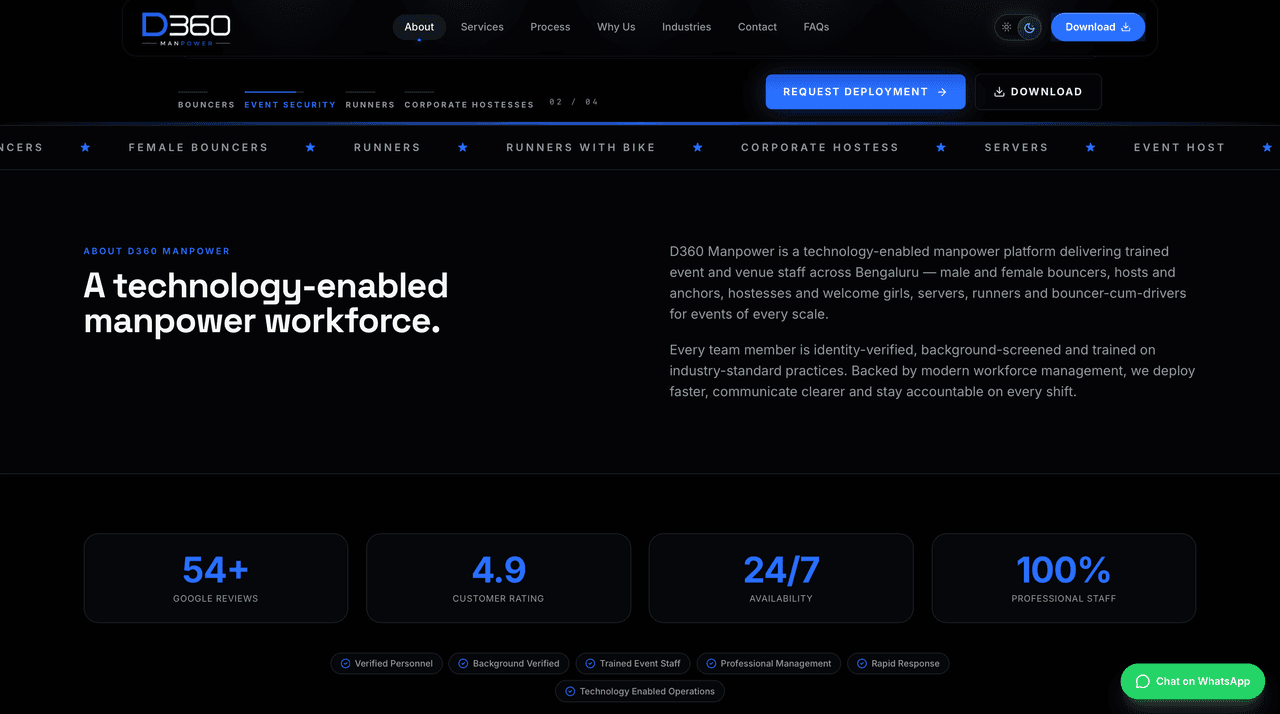Click the star before RUNNERS WITH BIKE
Viewport: 1280px width, 714px height.
[463, 147]
